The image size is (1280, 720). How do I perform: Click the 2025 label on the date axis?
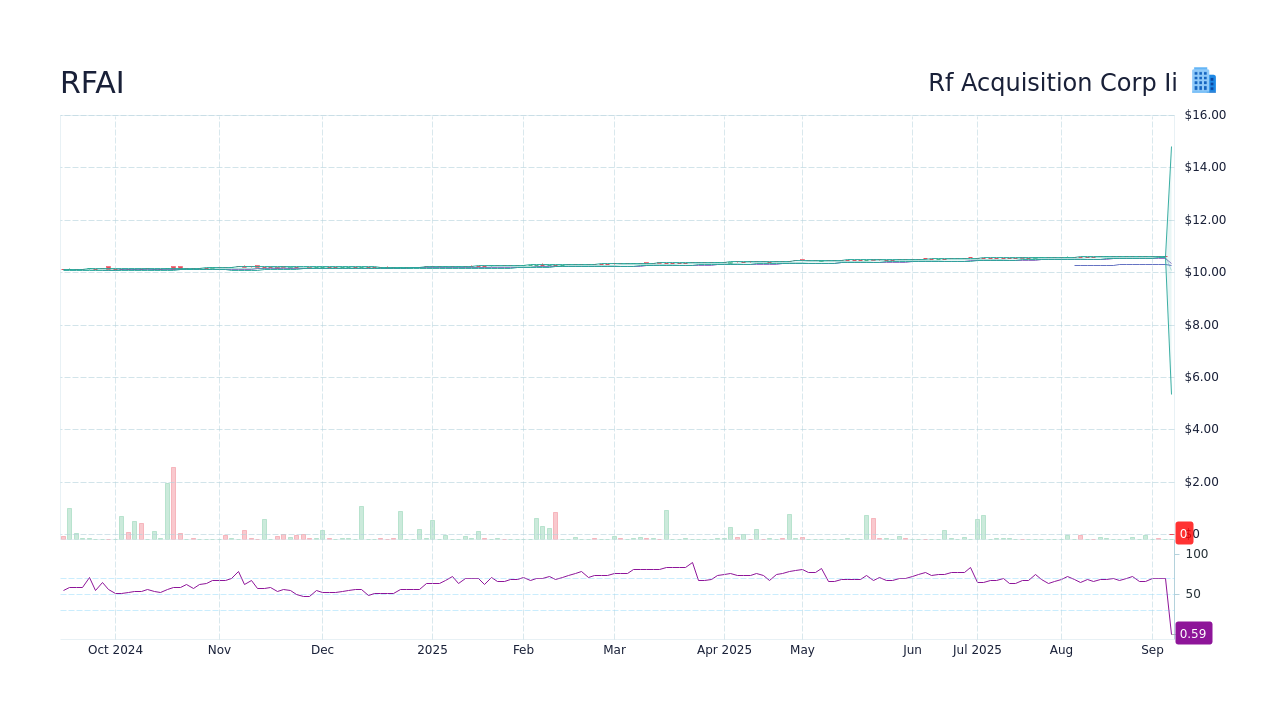coord(432,650)
